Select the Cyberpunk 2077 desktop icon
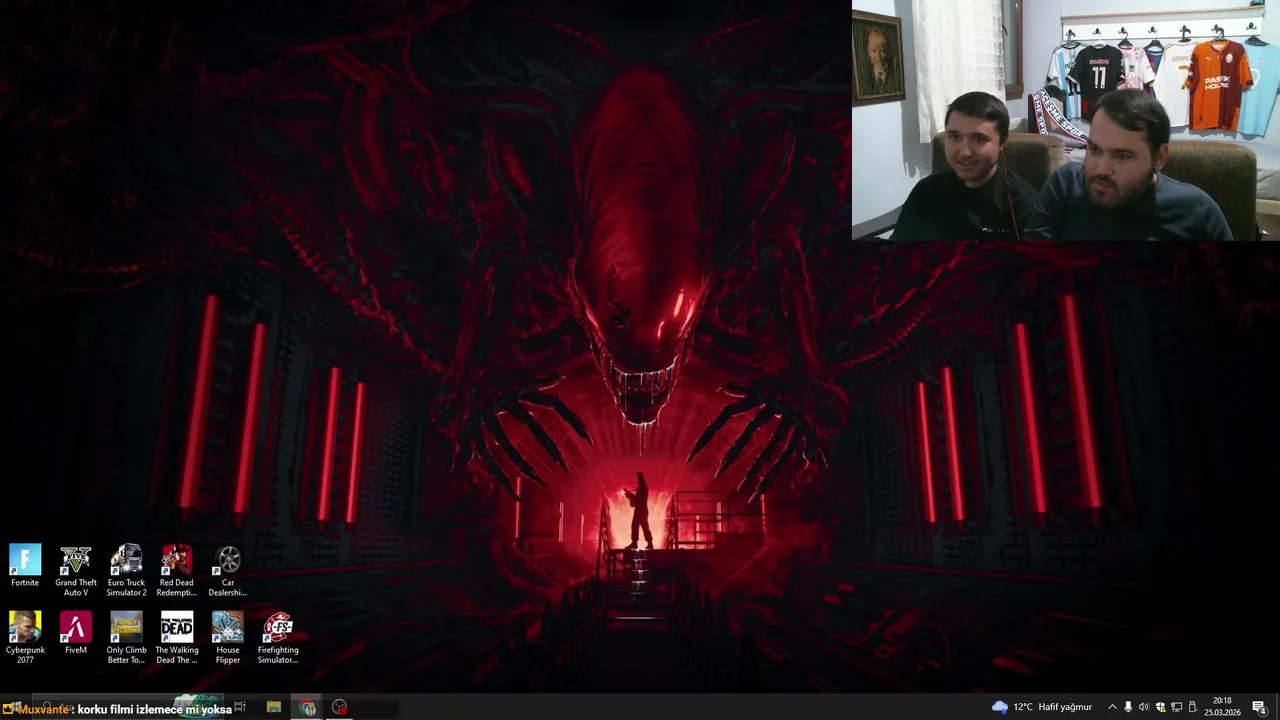This screenshot has width=1280, height=720. [25, 638]
